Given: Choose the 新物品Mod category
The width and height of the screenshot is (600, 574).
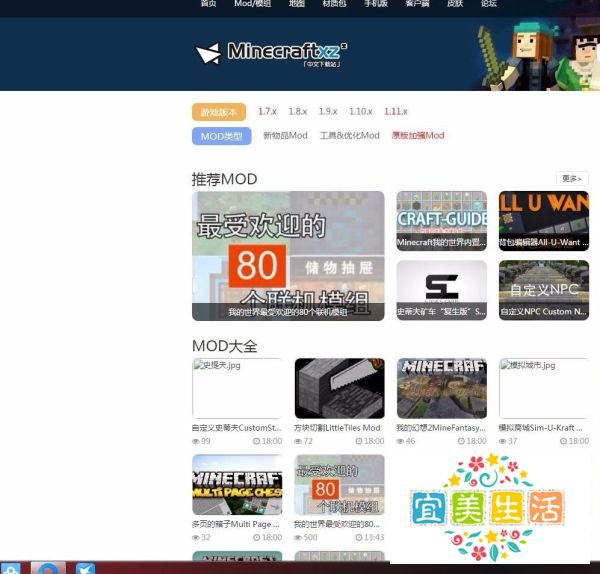Looking at the screenshot, I should click(x=285, y=135).
